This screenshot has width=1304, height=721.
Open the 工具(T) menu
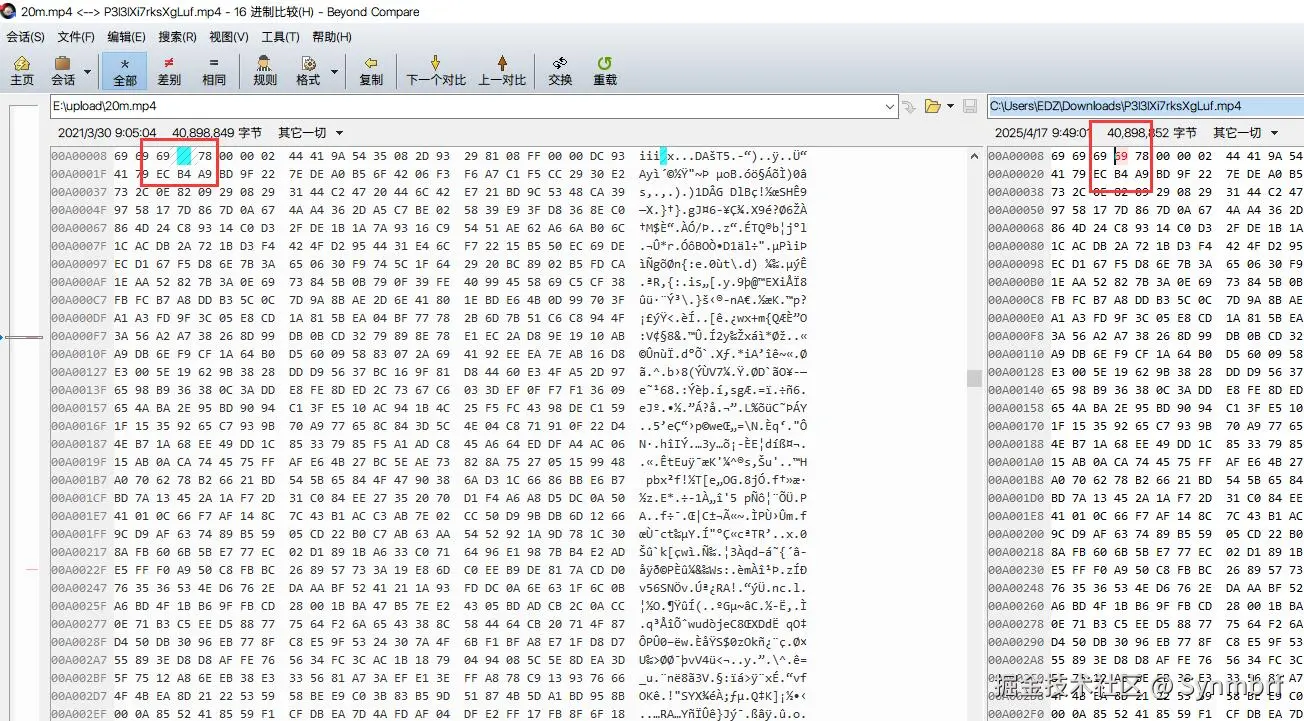coord(280,37)
